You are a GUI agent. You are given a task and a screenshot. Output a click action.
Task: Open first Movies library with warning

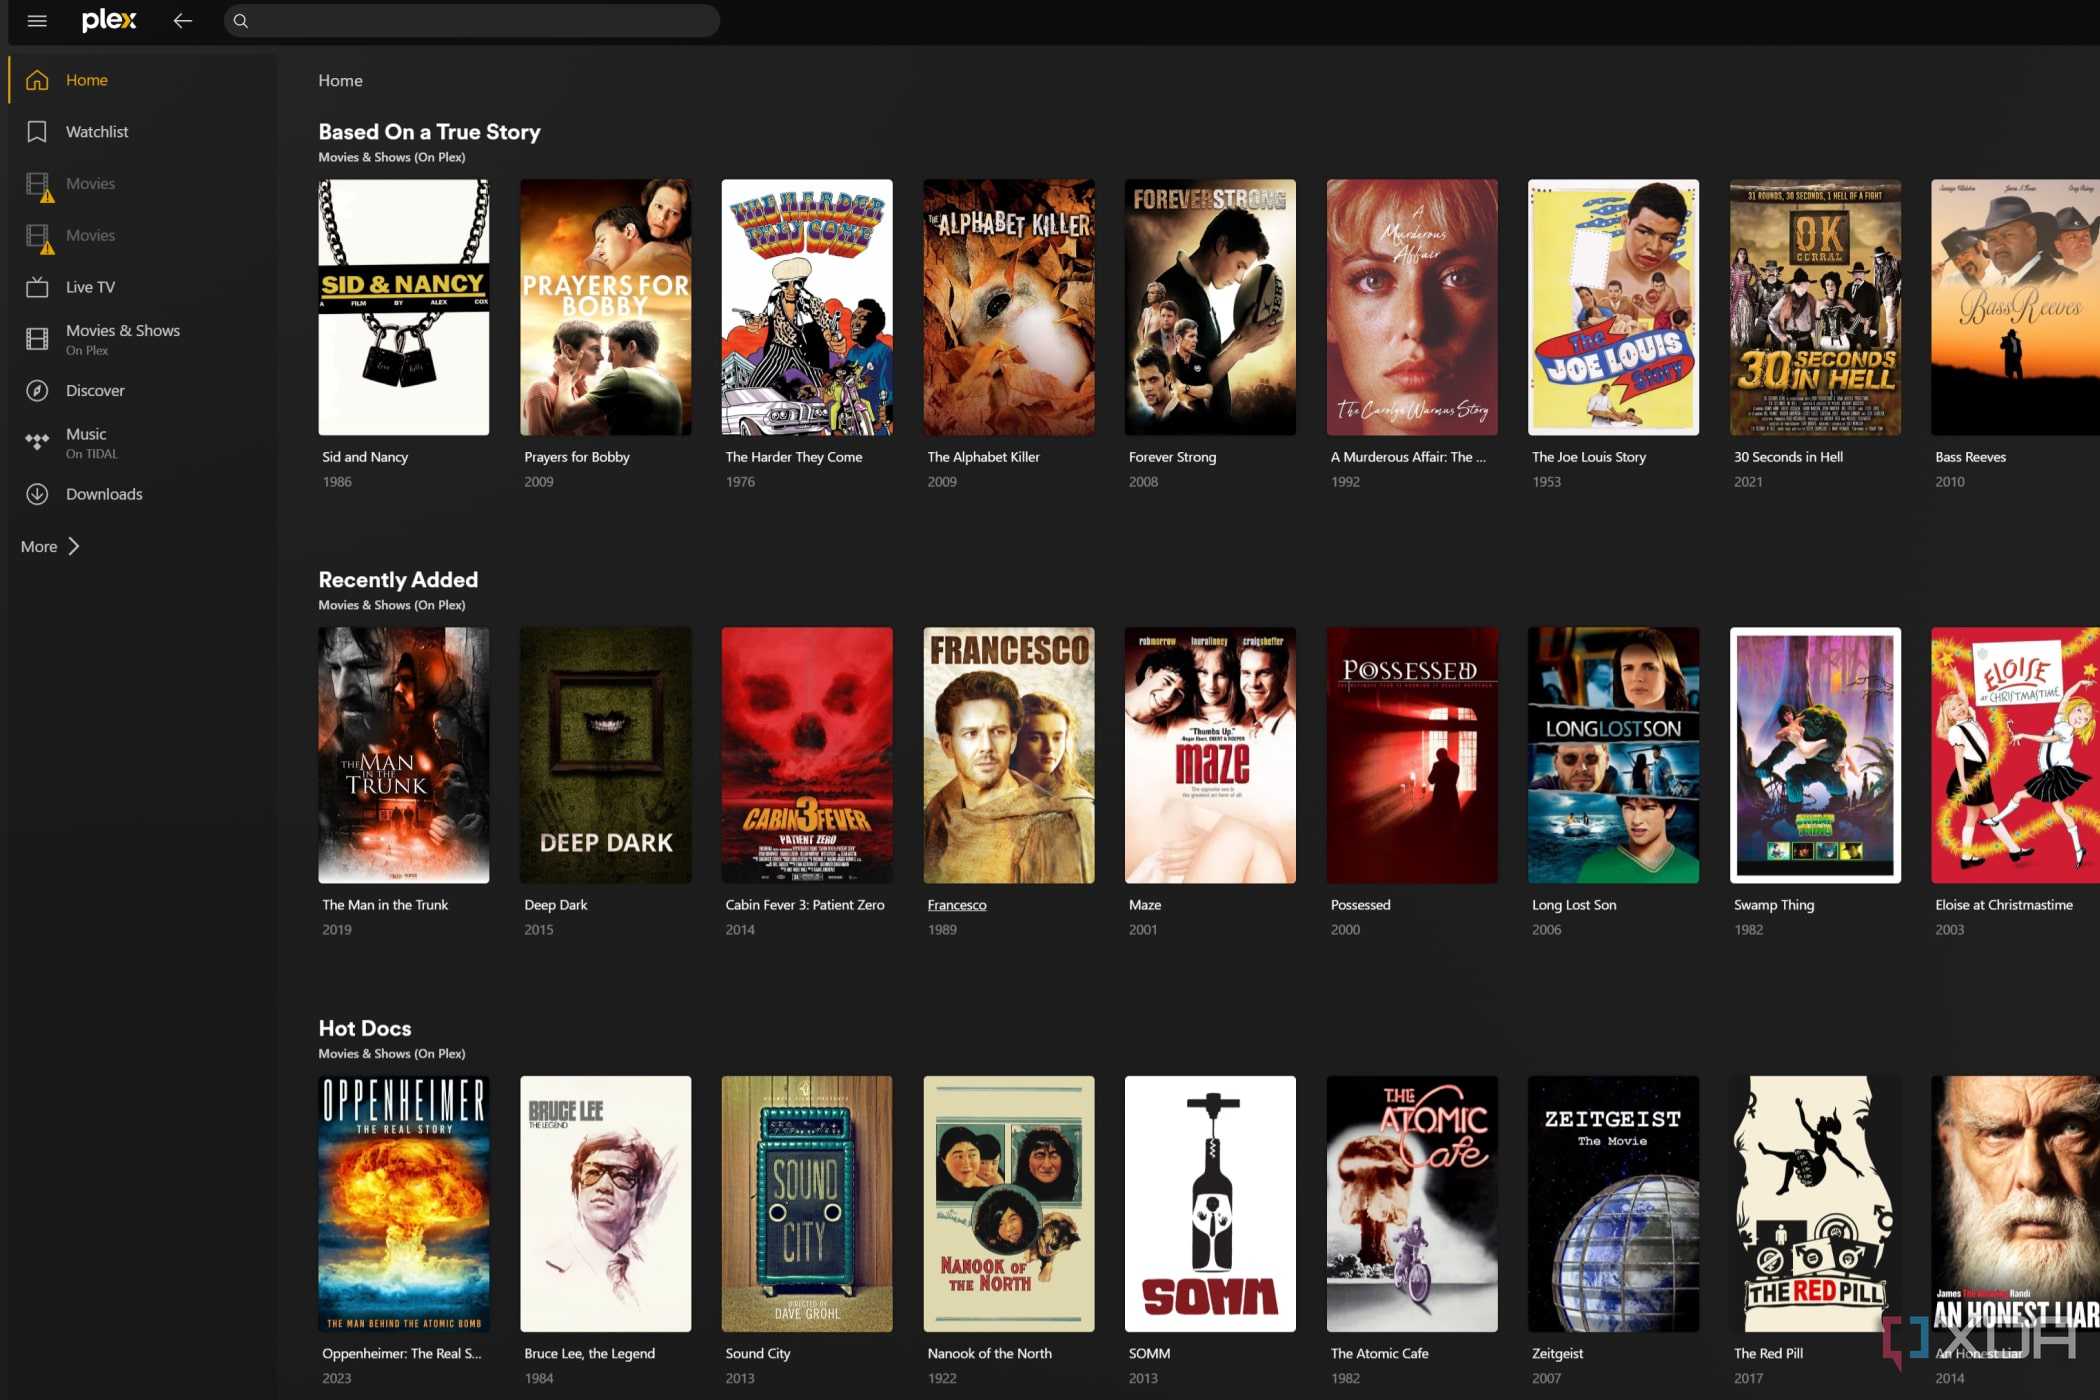coord(90,184)
